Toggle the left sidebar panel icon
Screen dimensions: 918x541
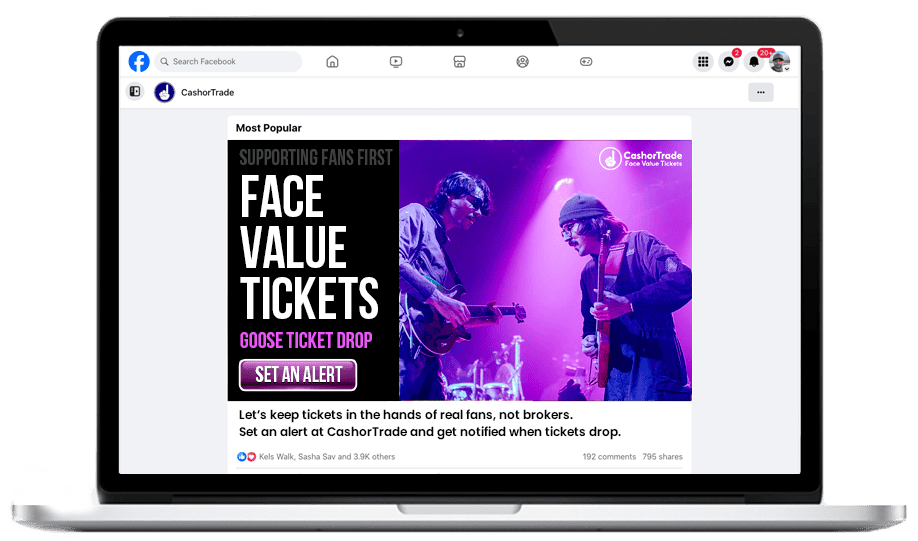click(135, 92)
